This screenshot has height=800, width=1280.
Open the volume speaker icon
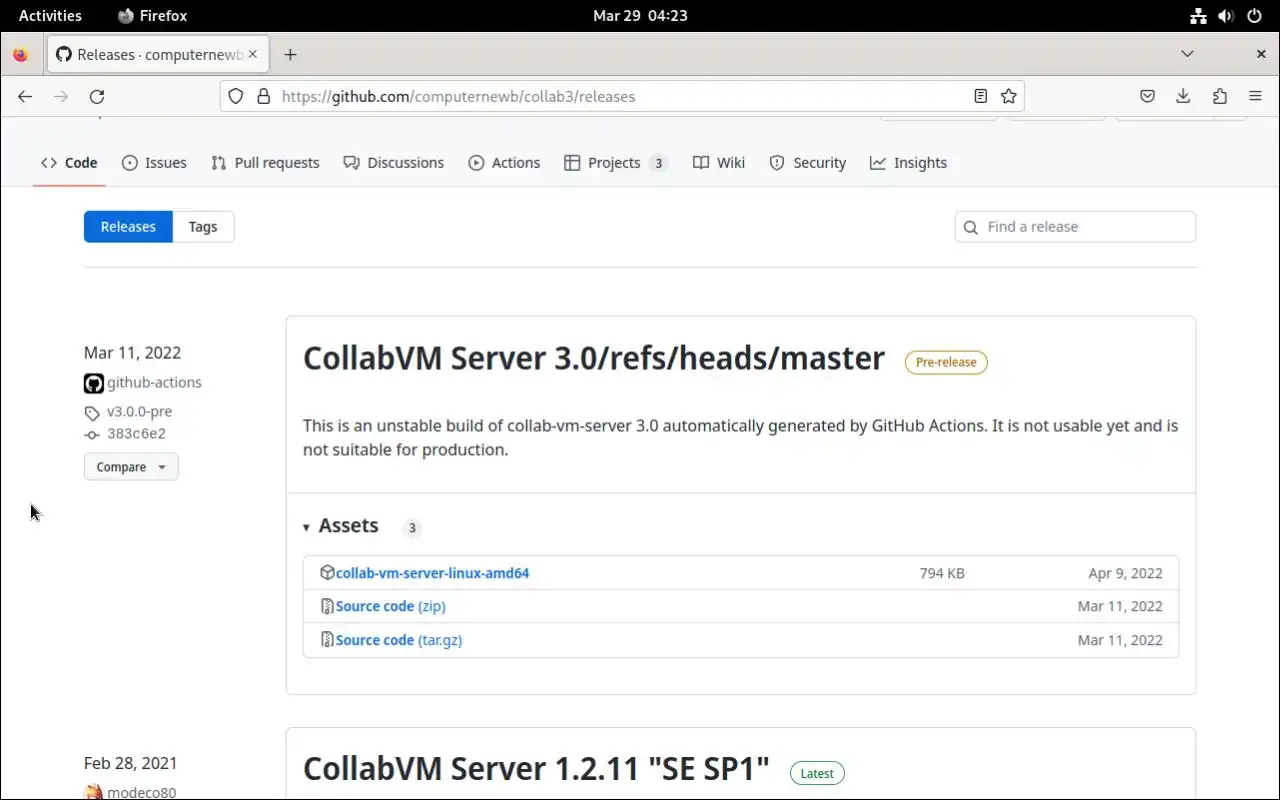tap(1226, 15)
